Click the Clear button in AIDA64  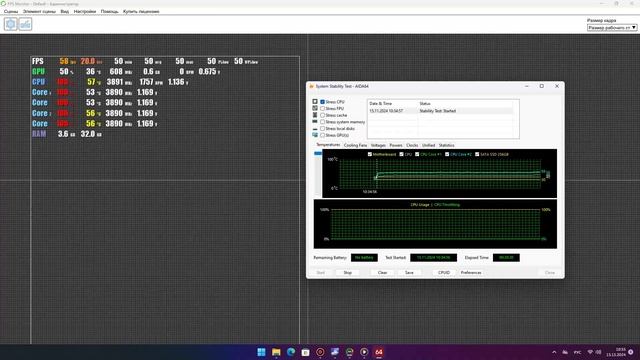pyautogui.click(x=382, y=272)
